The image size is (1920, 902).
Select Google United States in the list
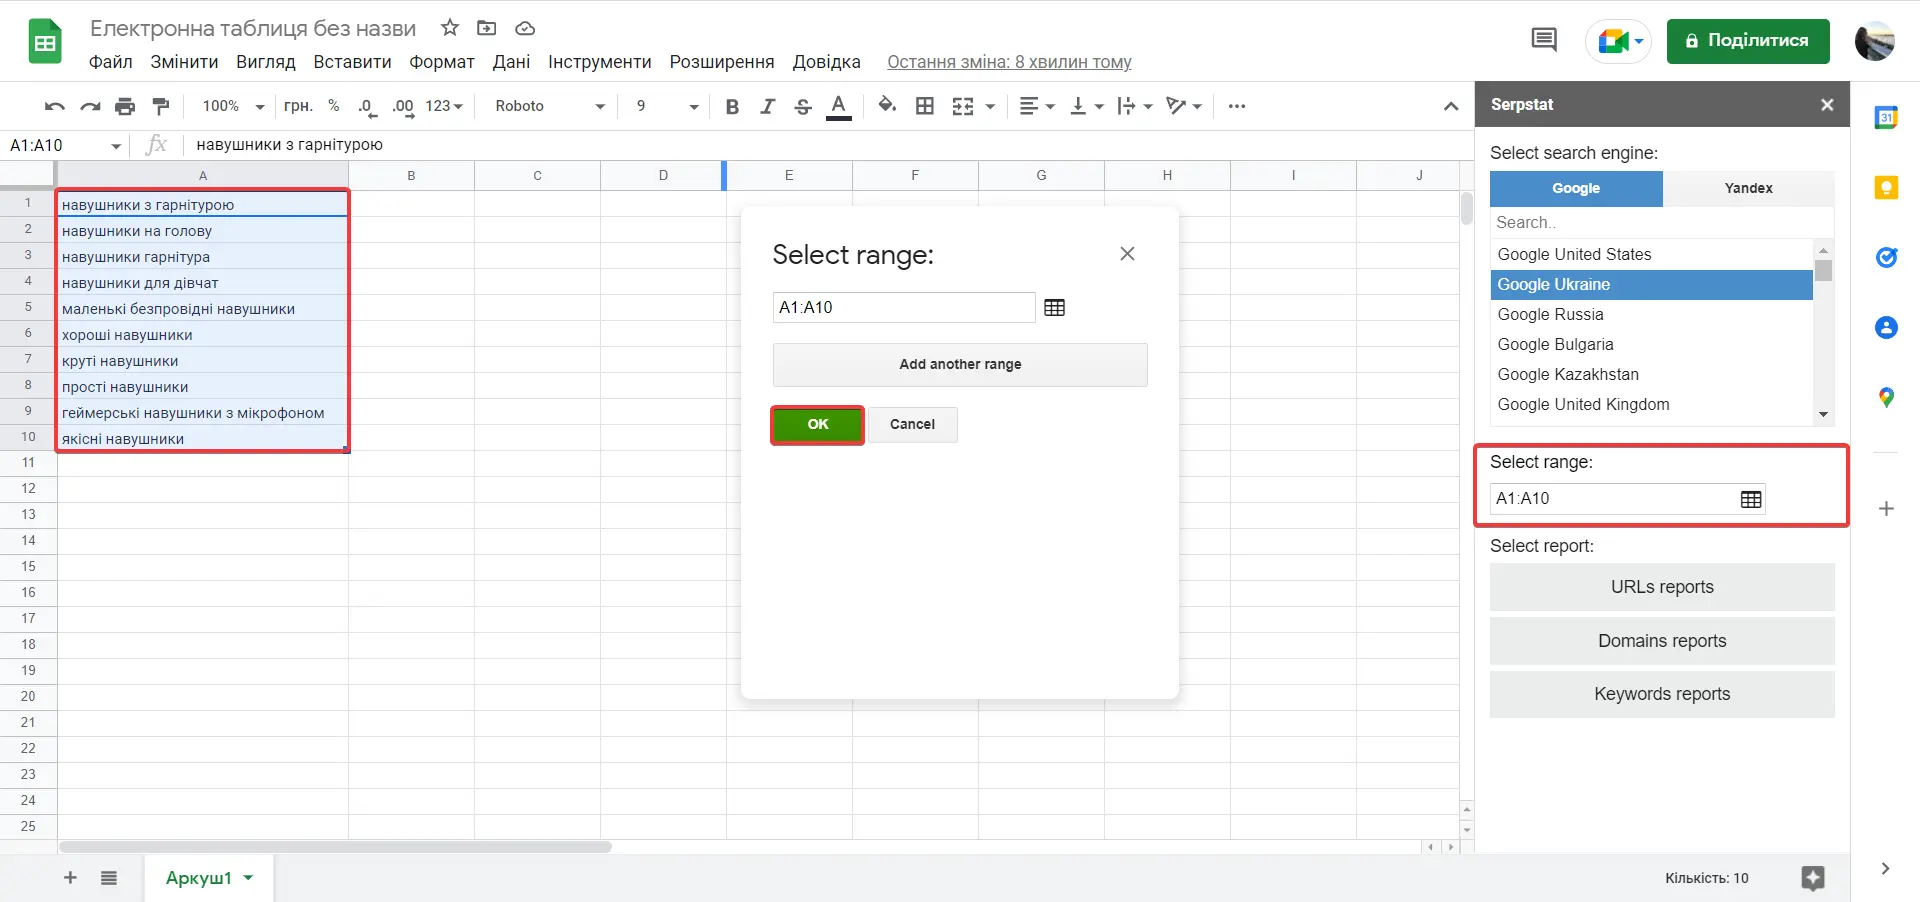point(1651,255)
